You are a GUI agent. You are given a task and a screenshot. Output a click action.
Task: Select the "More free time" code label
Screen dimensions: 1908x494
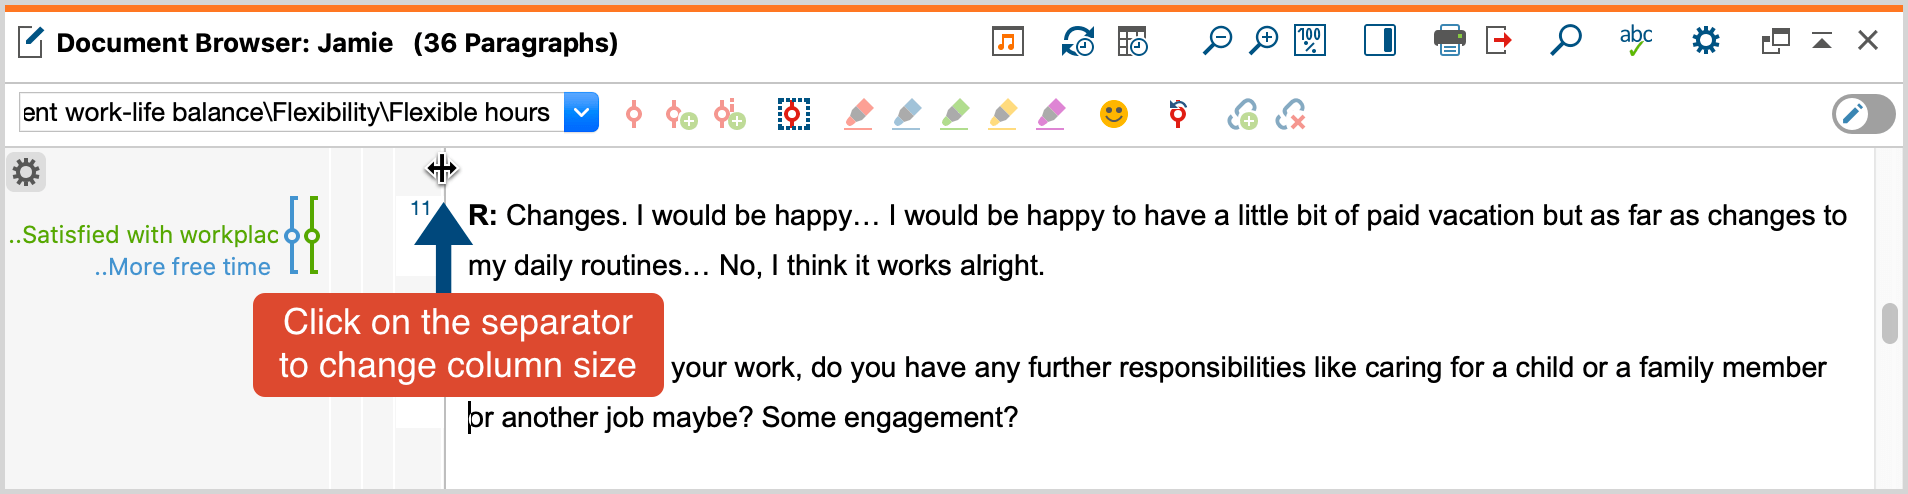(x=183, y=267)
